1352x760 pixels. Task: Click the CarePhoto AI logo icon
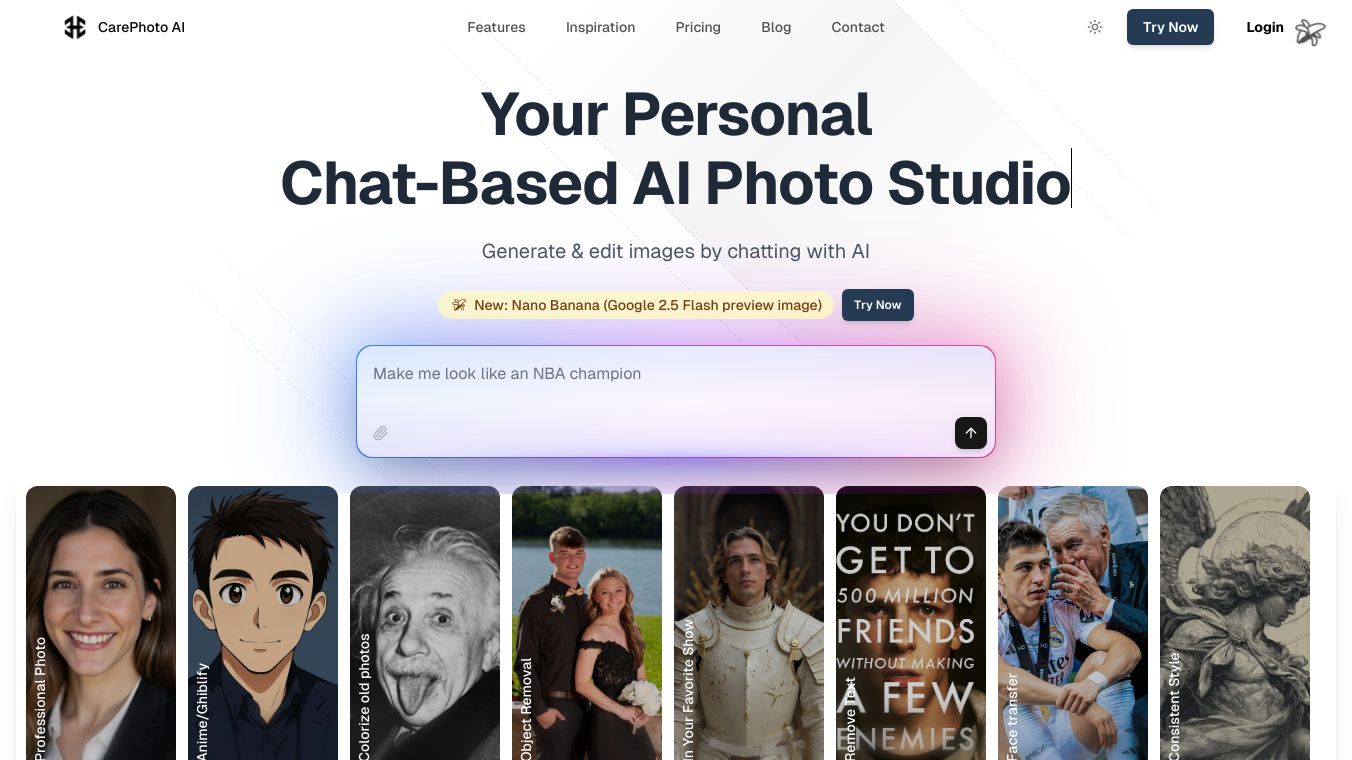75,28
